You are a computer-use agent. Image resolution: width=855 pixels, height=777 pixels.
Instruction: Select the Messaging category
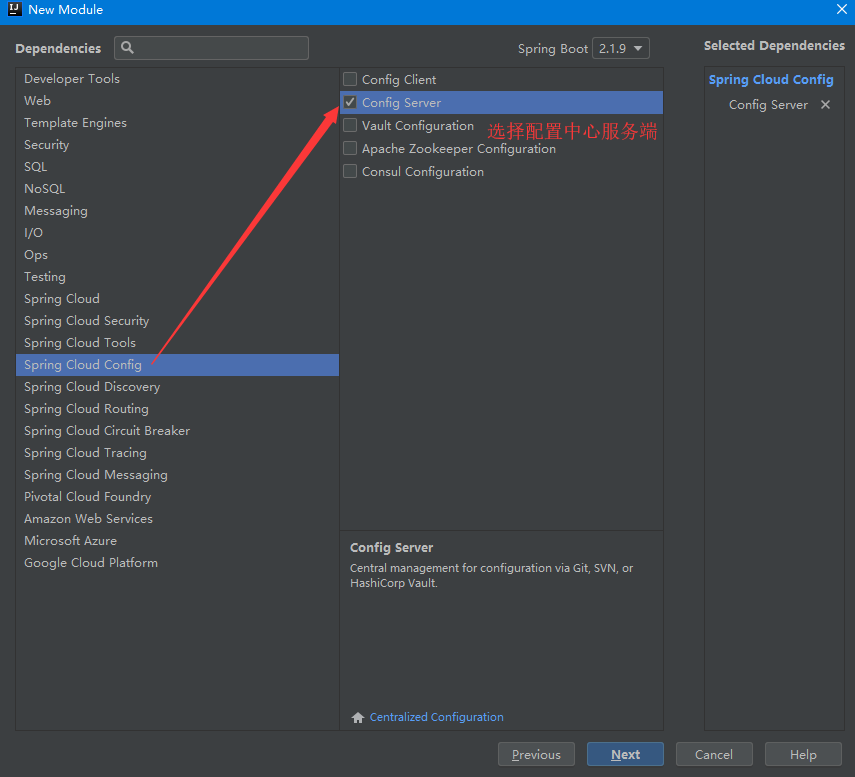click(177, 210)
